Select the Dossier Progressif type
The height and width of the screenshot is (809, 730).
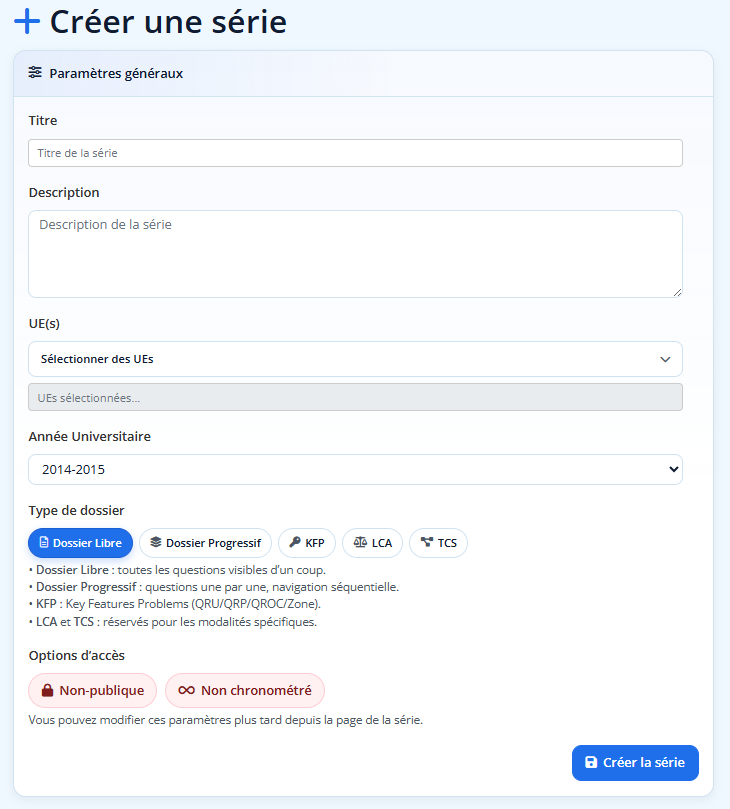pyautogui.click(x=205, y=543)
